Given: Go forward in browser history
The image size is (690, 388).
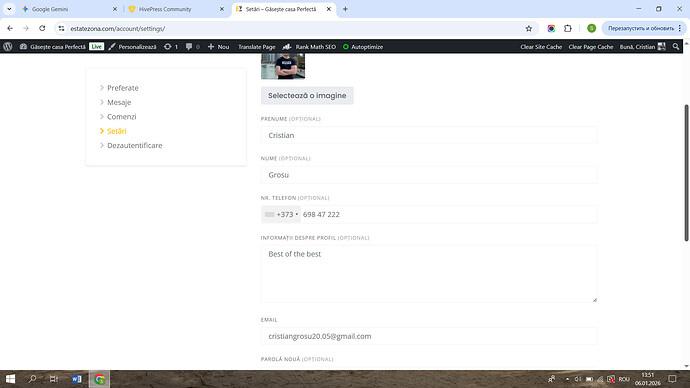Looking at the screenshot, I should [26, 28].
